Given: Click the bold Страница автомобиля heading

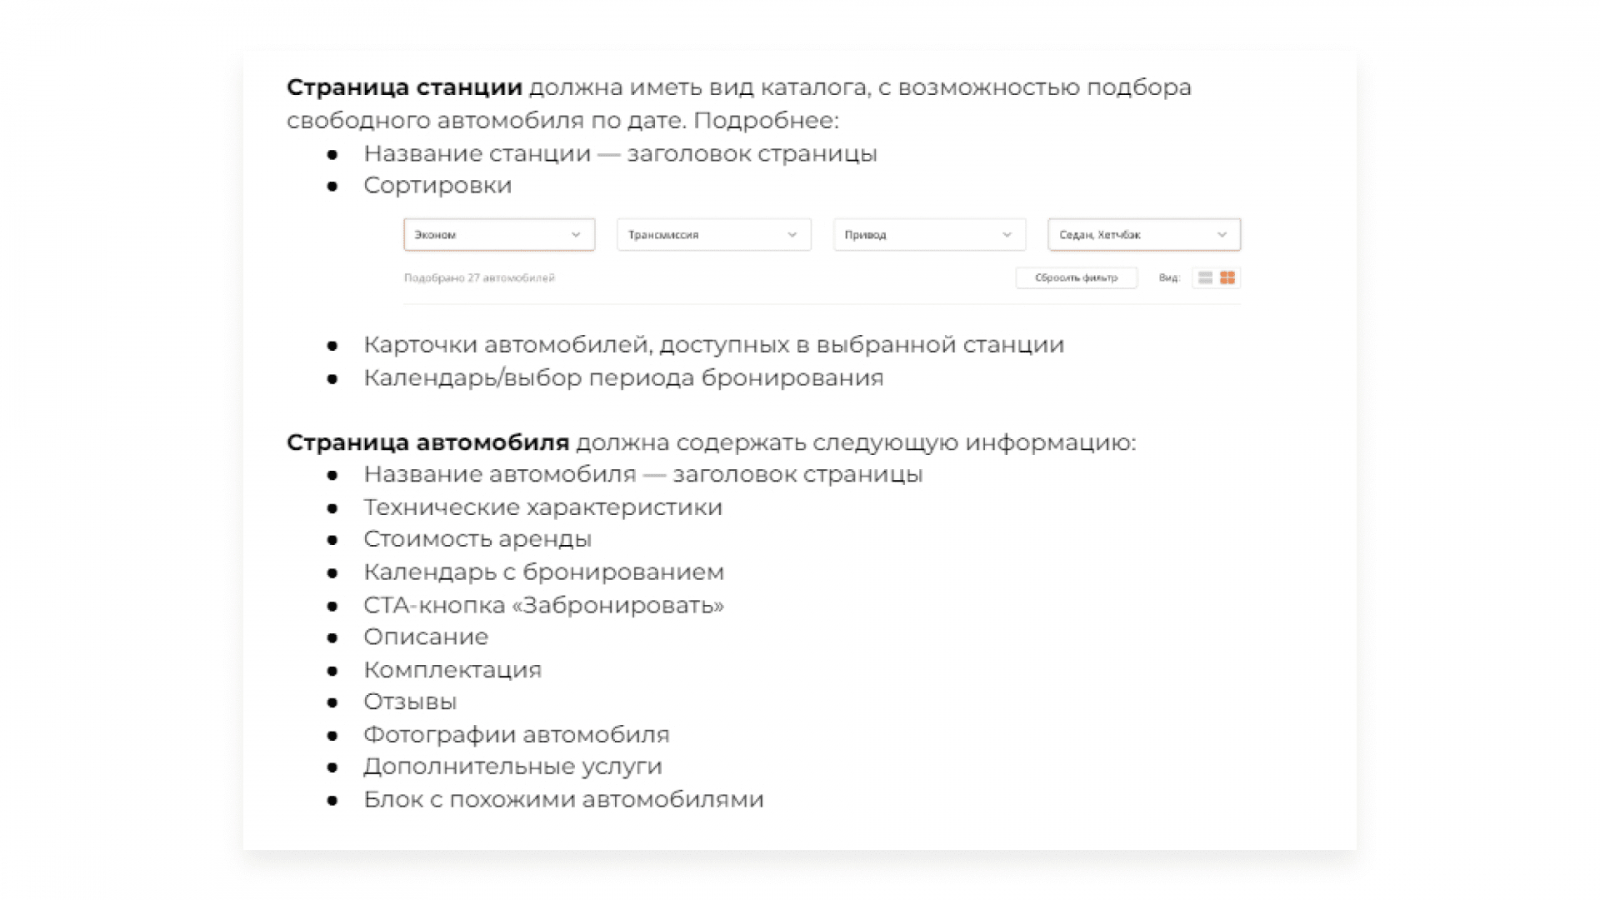Looking at the screenshot, I should [427, 442].
